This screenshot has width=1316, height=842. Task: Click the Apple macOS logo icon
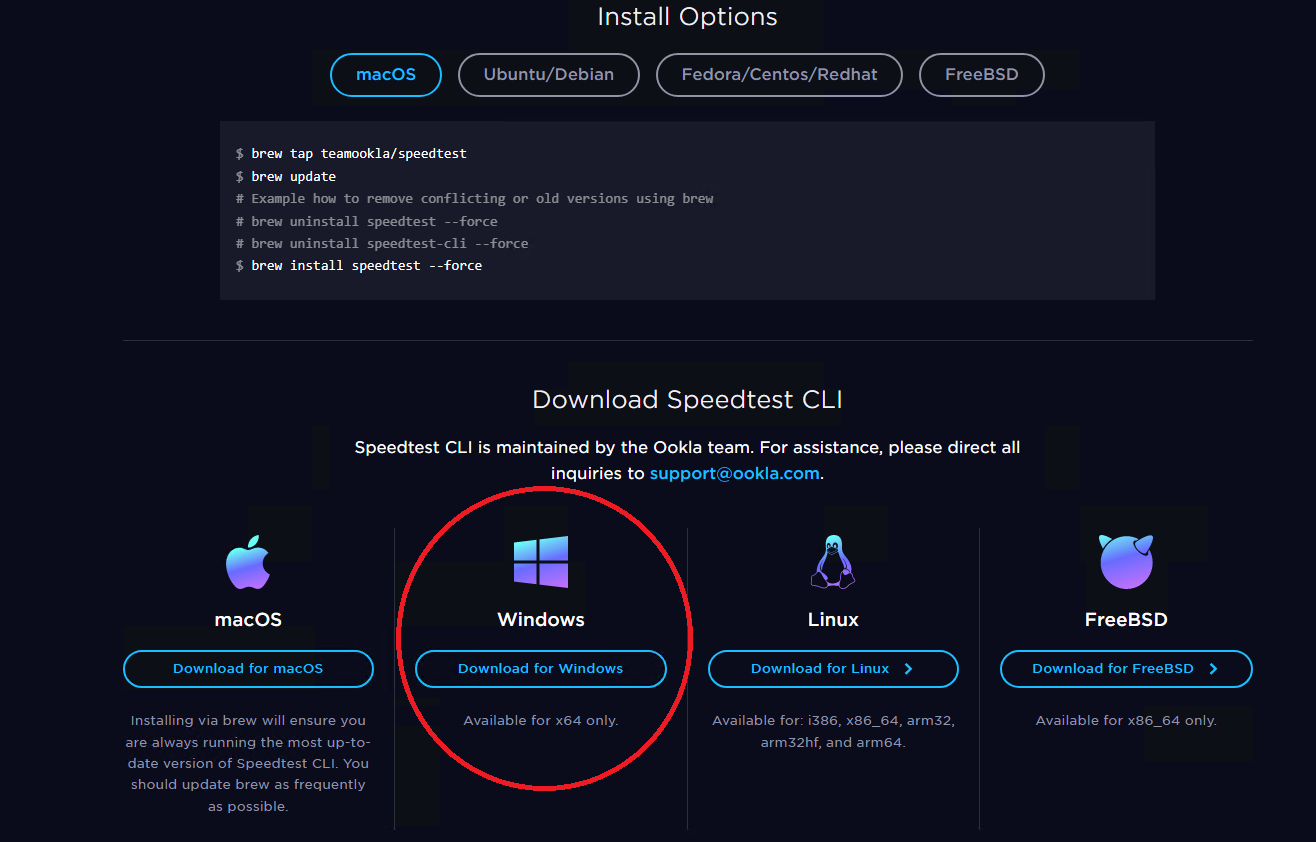coord(248,562)
